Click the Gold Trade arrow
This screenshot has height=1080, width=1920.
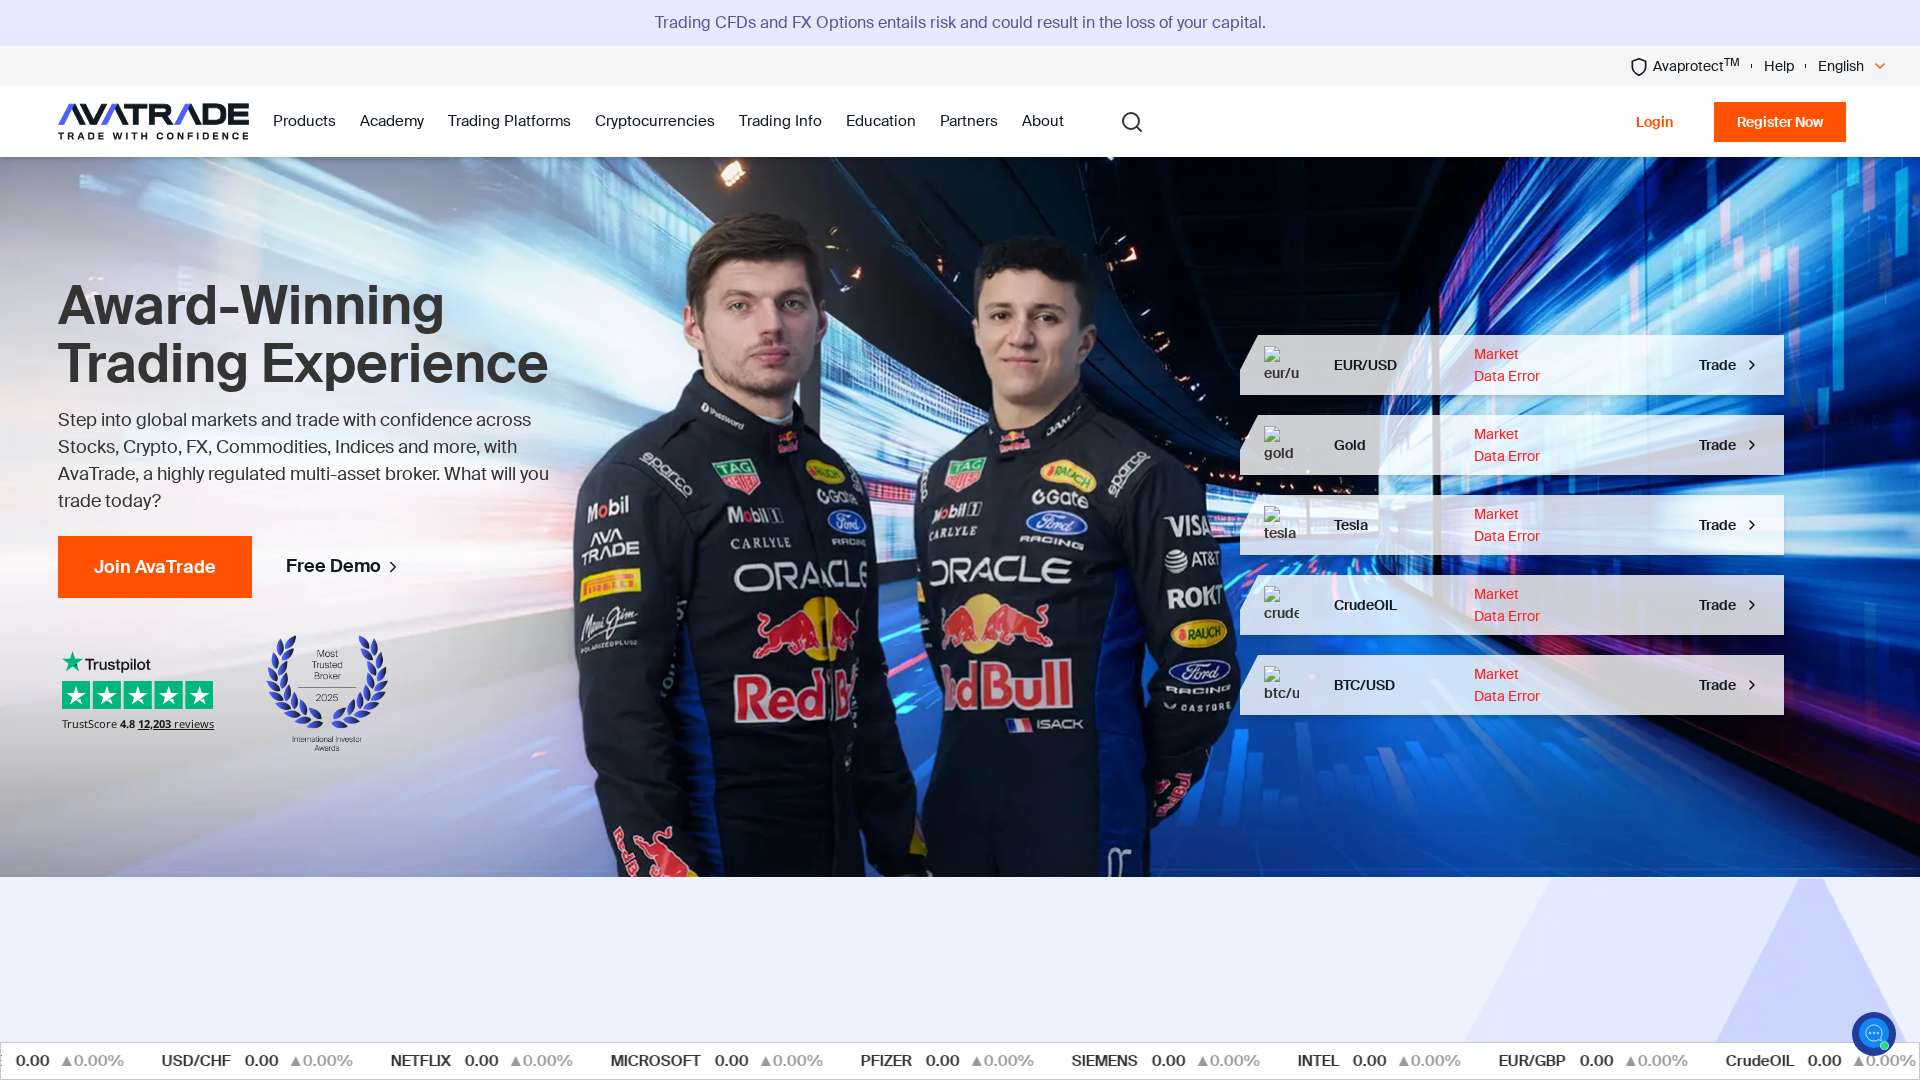[x=1752, y=445]
